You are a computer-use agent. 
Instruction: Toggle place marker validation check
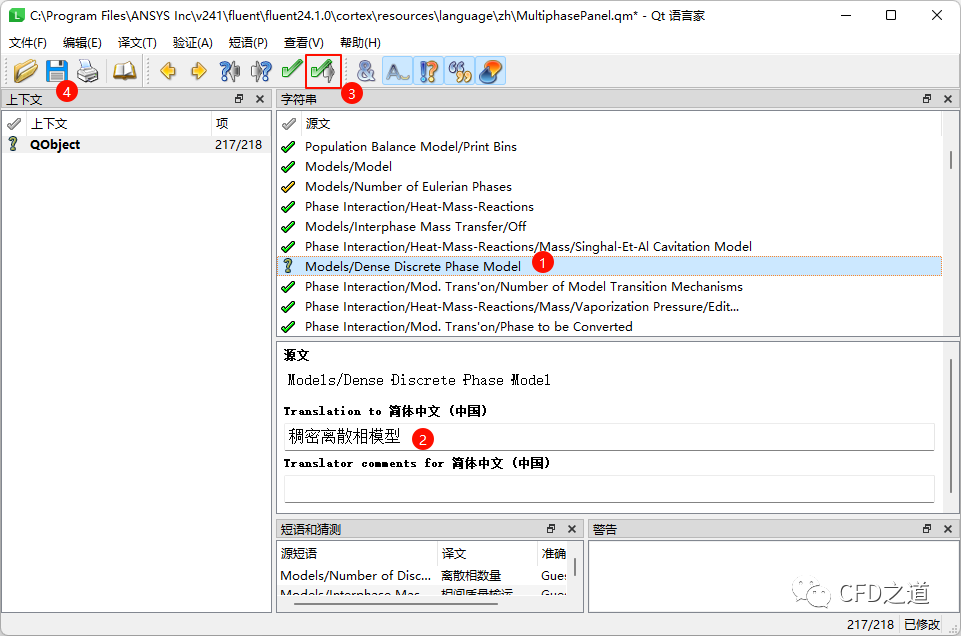point(491,71)
